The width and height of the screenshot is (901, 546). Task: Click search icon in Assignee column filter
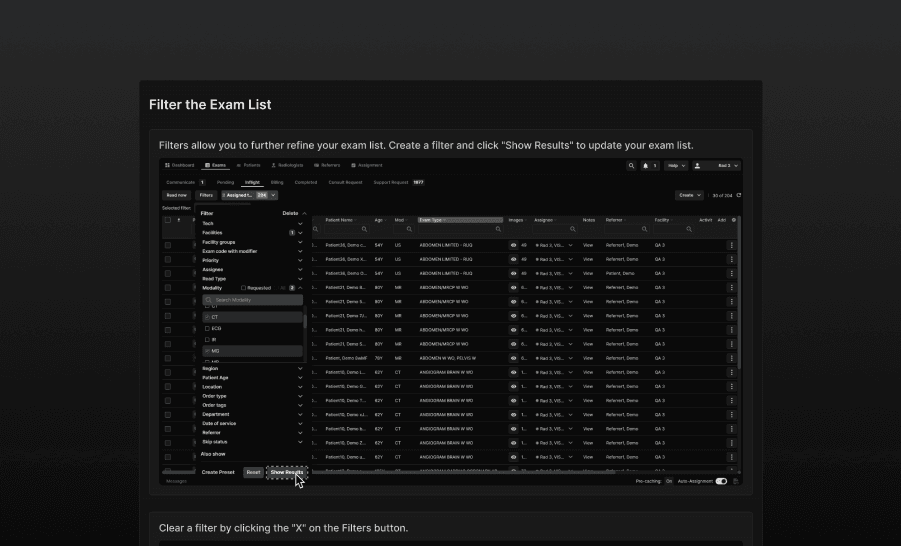tap(572, 229)
